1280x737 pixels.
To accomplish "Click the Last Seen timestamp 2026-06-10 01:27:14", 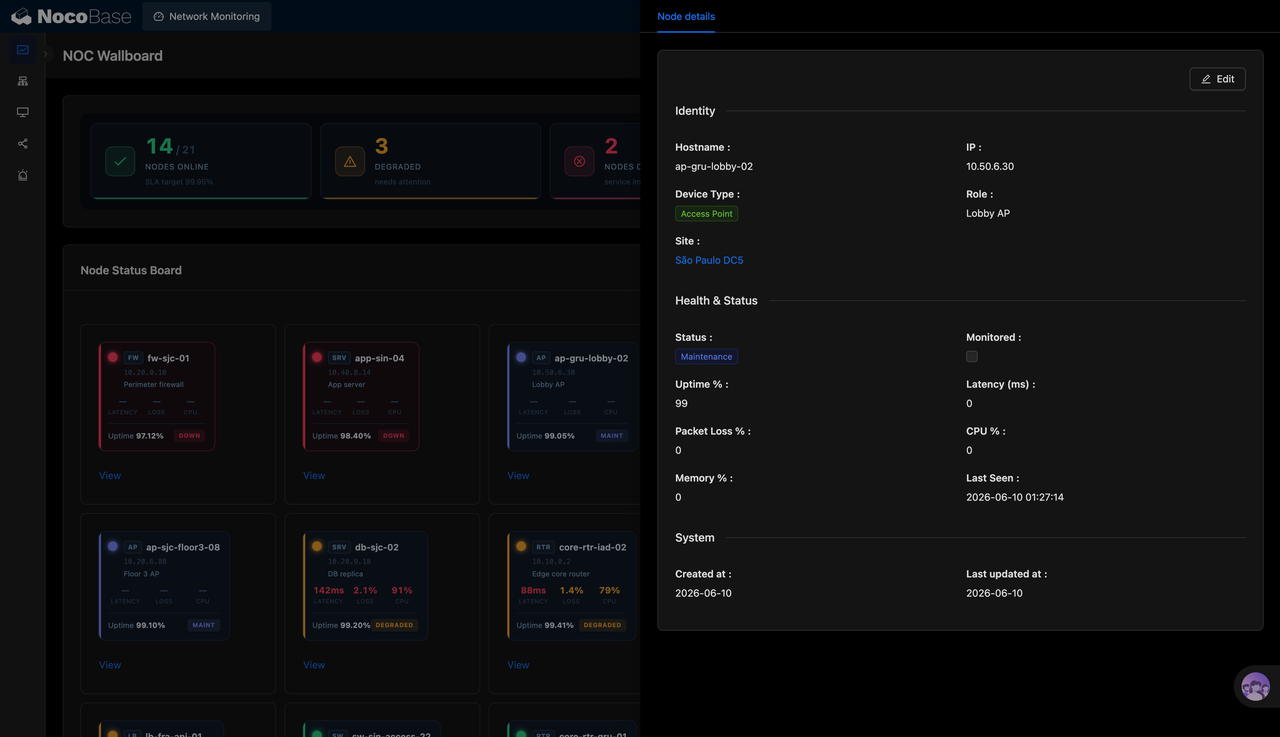I will [x=1015, y=497].
